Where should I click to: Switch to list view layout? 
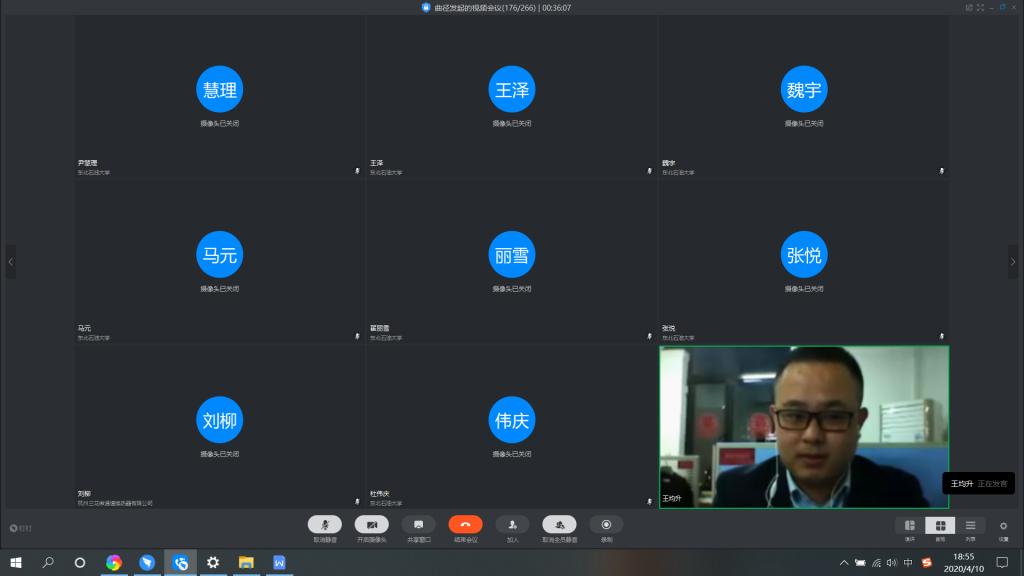pyautogui.click(x=970, y=525)
